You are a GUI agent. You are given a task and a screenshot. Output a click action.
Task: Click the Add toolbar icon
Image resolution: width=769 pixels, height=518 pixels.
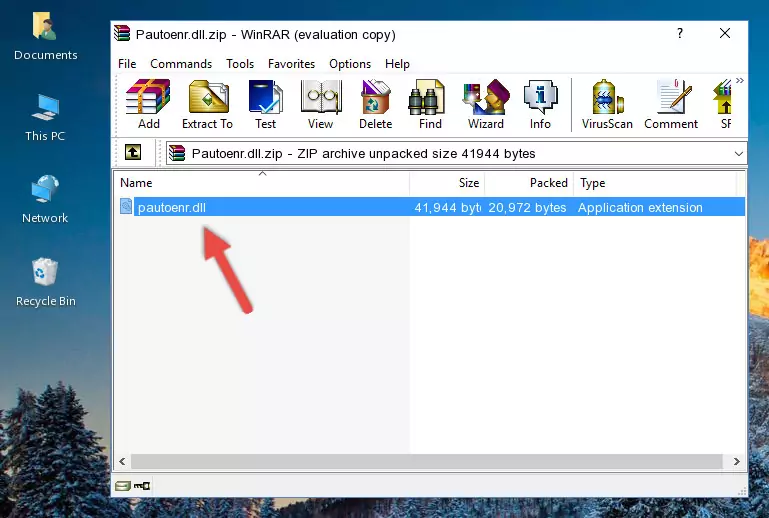(148, 104)
